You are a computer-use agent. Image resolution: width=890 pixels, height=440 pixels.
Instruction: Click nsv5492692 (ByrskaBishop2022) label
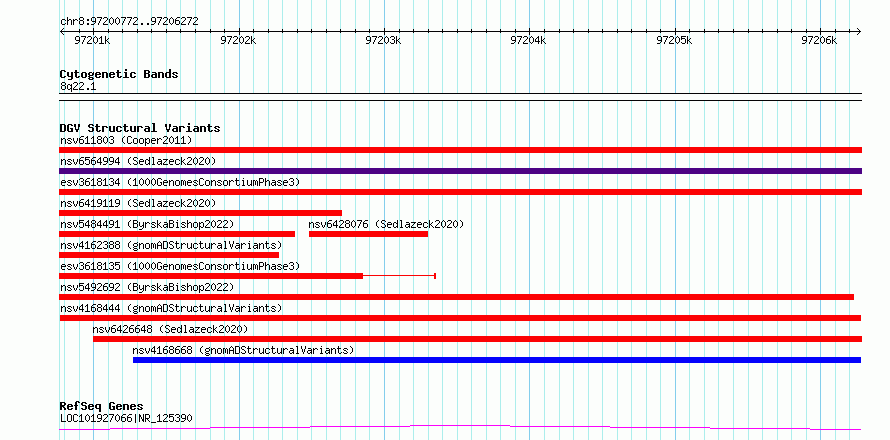146,287
